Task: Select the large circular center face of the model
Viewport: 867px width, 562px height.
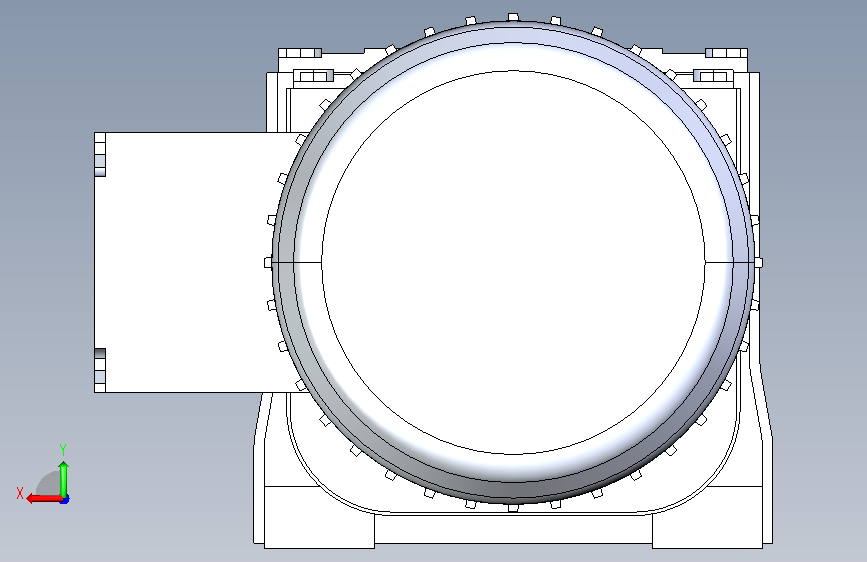Action: [513, 262]
